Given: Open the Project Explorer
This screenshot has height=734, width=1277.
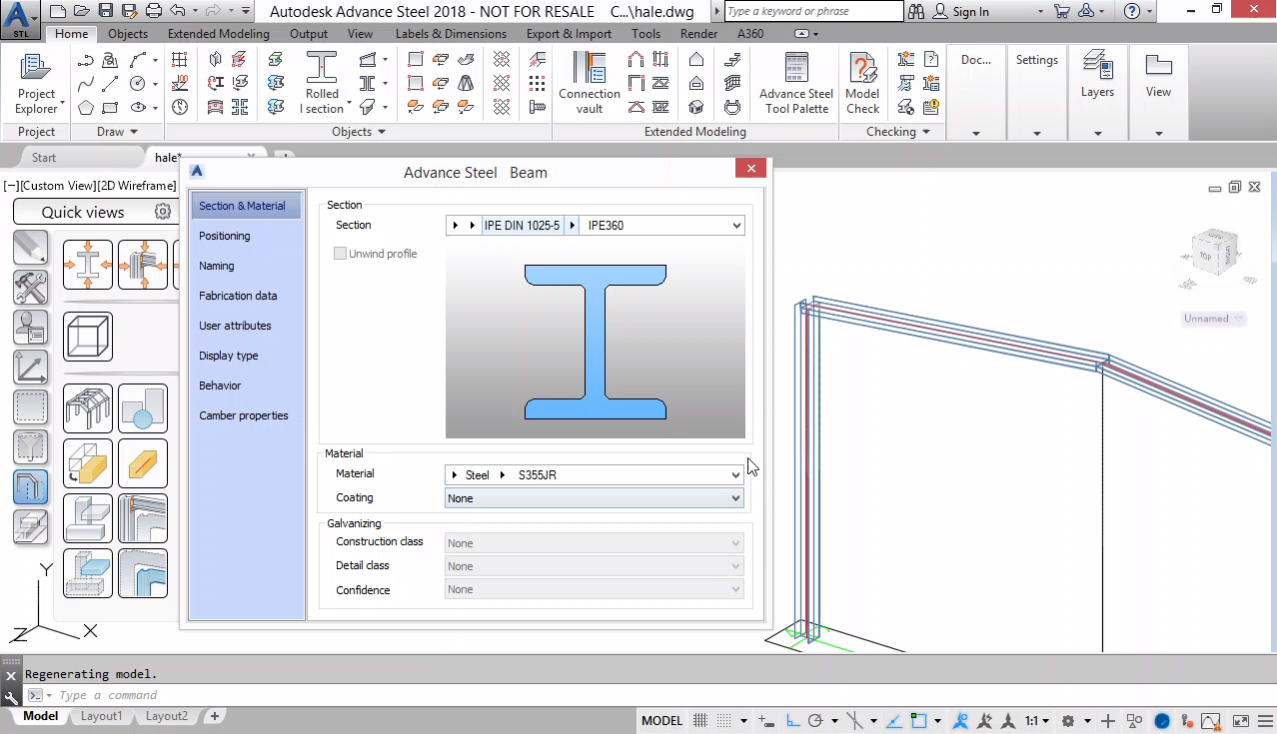Looking at the screenshot, I should 36,84.
